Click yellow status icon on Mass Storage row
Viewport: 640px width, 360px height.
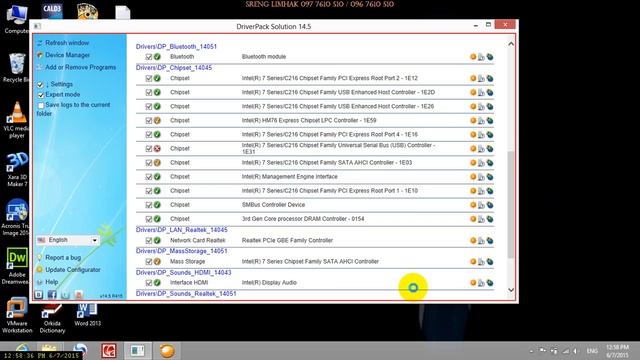pyautogui.click(x=157, y=262)
